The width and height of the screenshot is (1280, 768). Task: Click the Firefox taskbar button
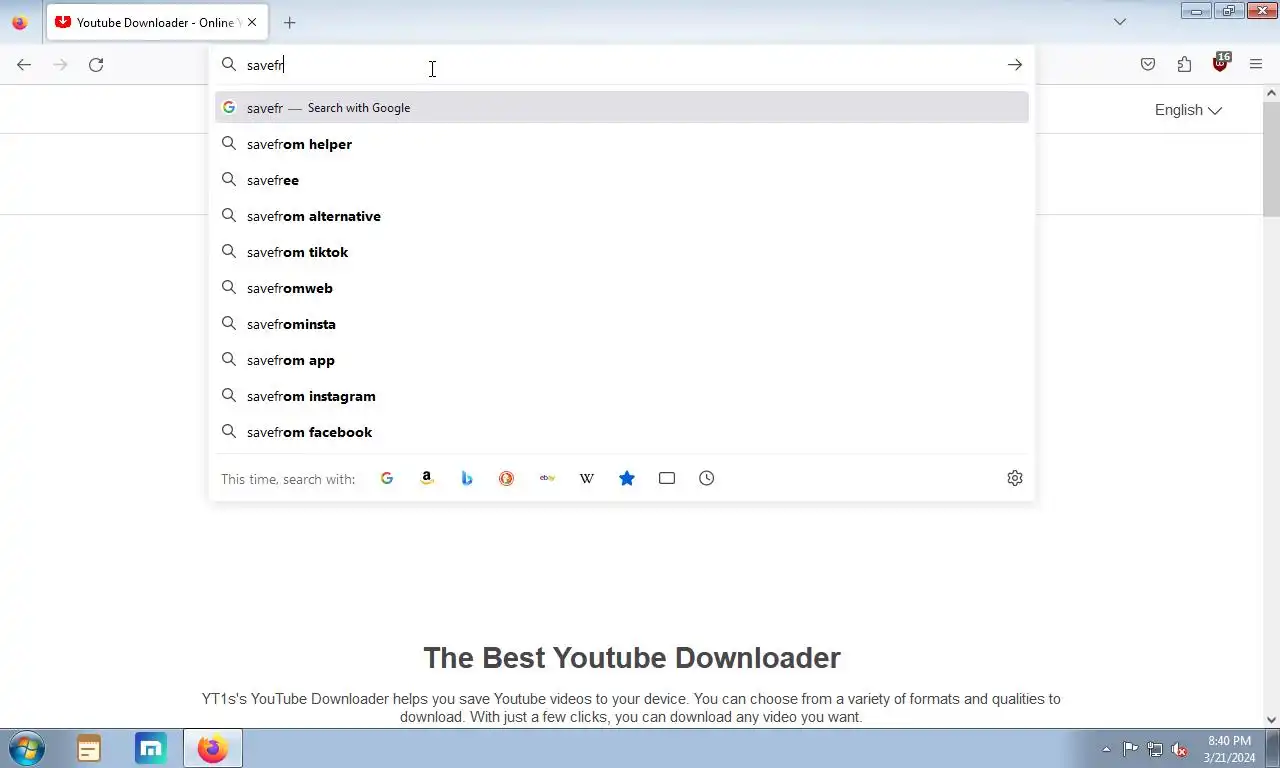coord(213,748)
